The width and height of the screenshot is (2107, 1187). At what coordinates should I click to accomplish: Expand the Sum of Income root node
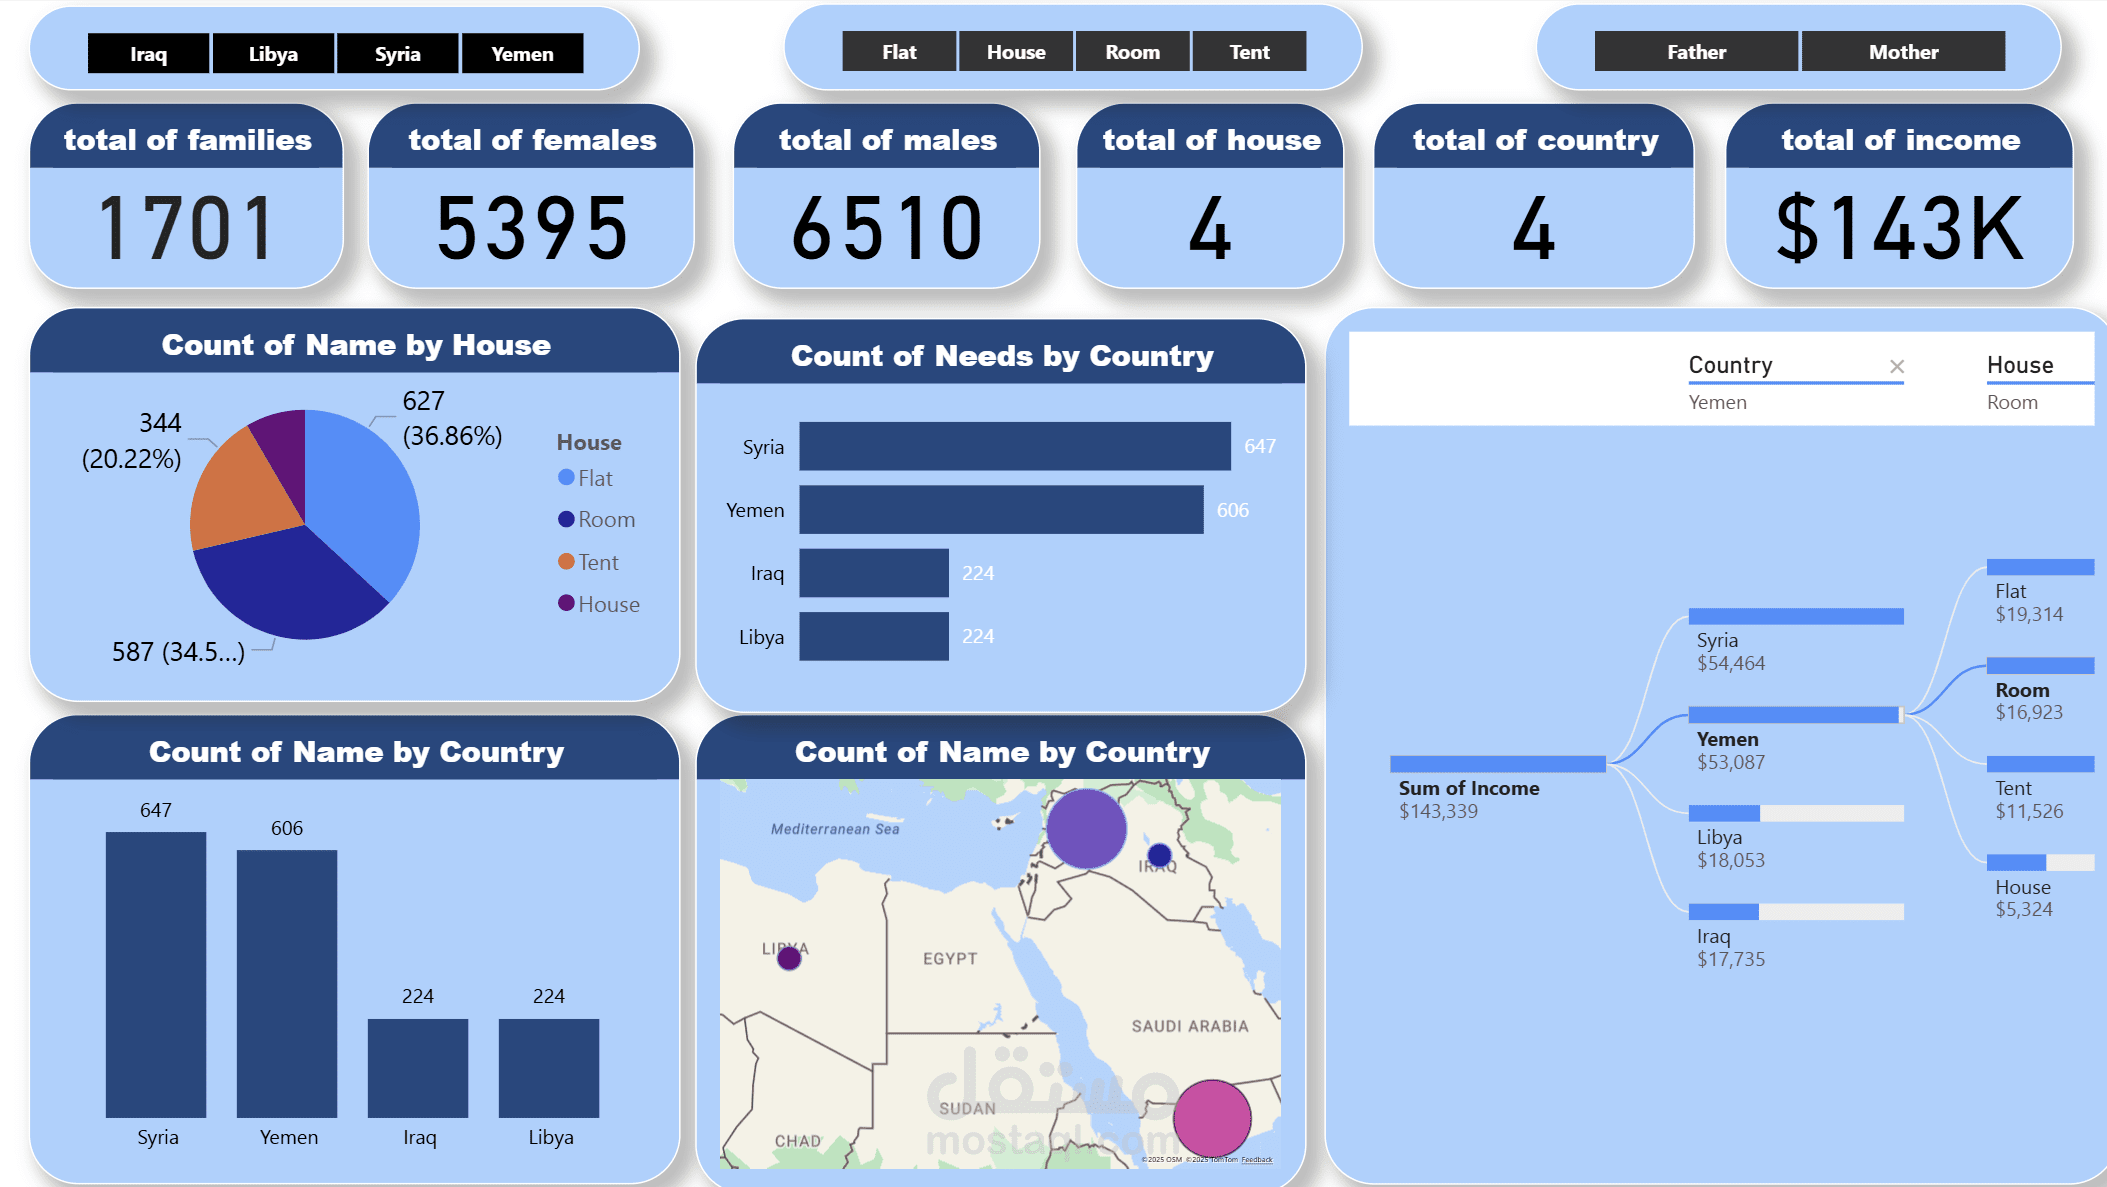tap(1498, 764)
